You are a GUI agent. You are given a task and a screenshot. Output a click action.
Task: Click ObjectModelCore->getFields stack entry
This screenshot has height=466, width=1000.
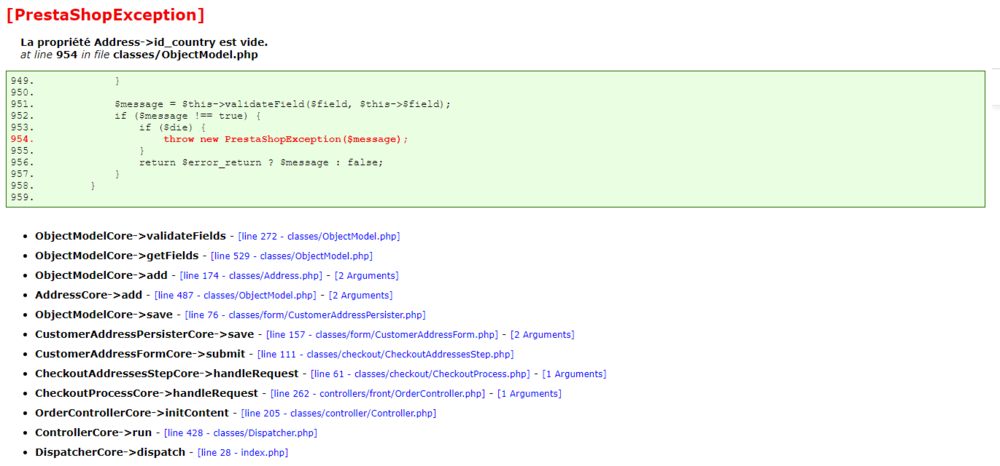coord(117,256)
